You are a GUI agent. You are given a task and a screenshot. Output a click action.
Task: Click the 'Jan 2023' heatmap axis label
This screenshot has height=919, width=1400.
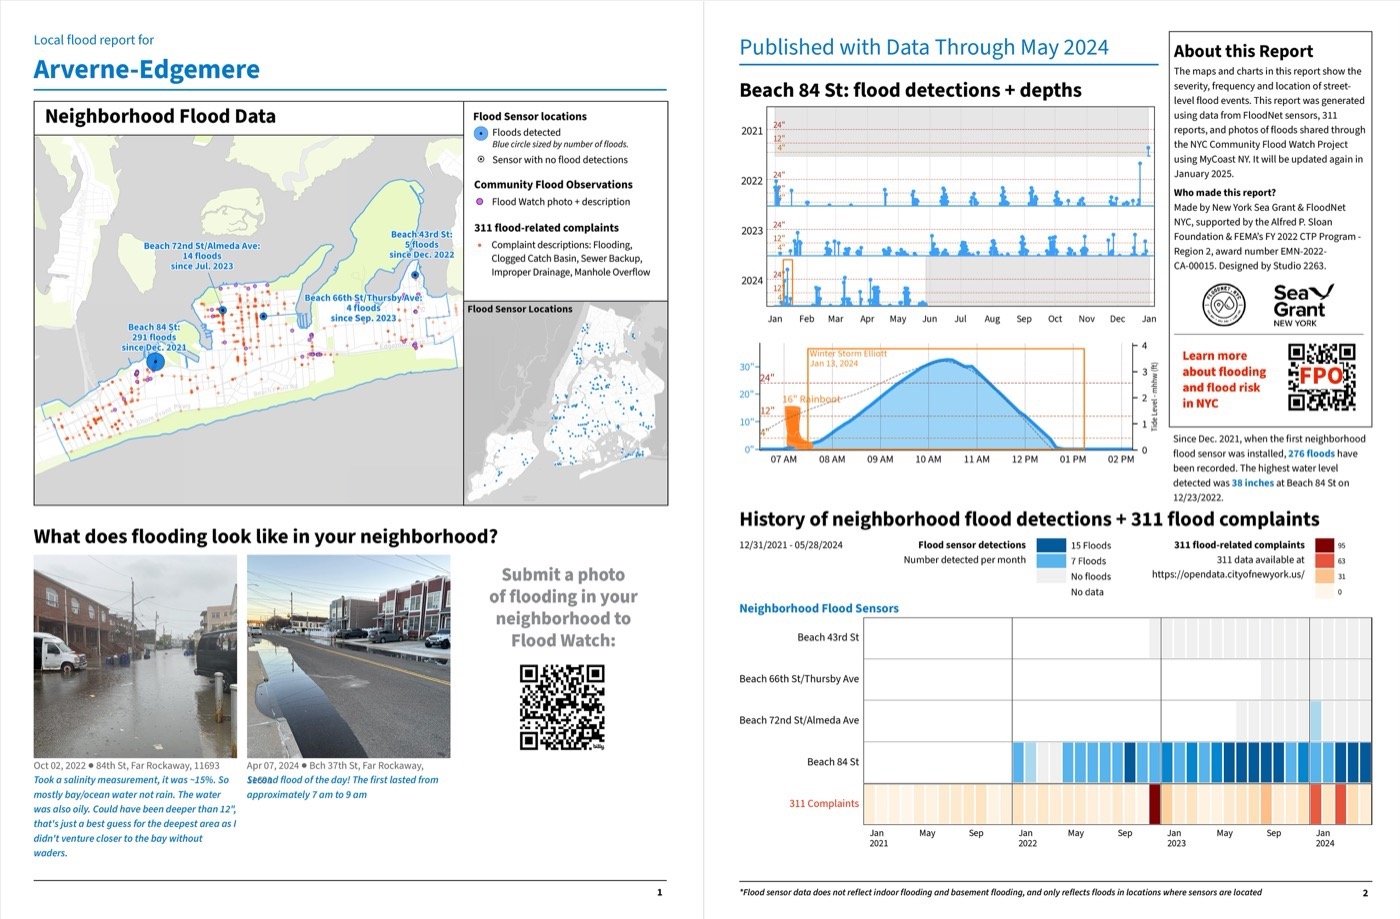pos(1176,838)
